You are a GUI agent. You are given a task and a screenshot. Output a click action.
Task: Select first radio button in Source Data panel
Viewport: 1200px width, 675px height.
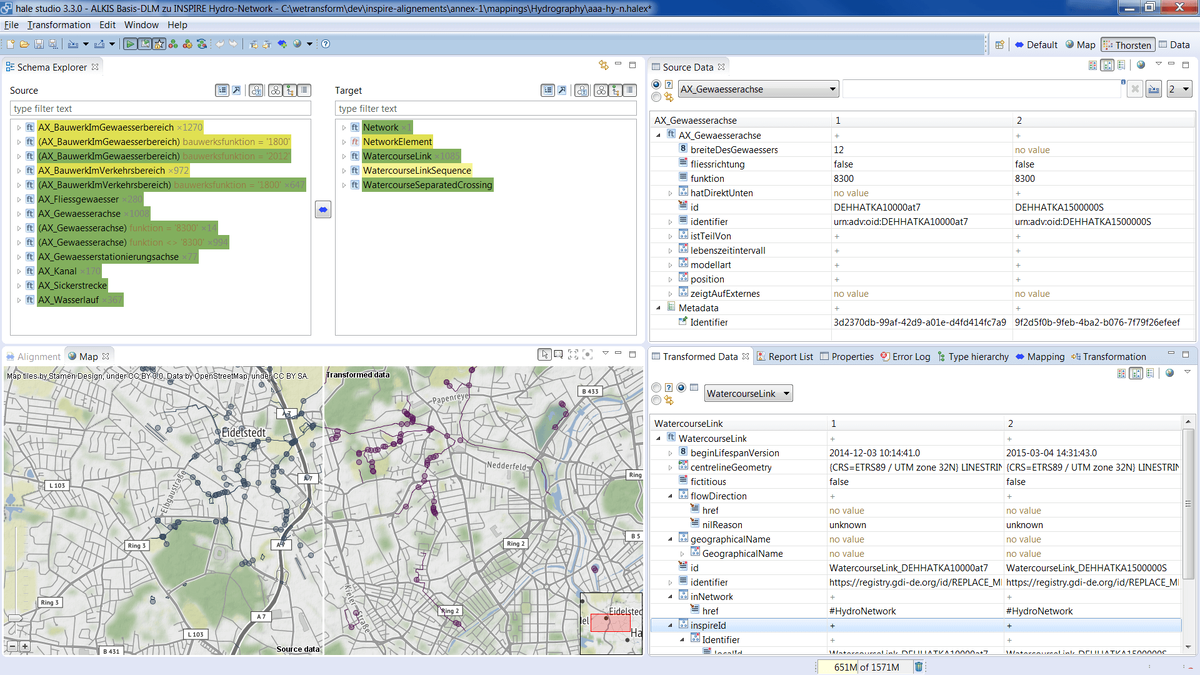[x=656, y=84]
